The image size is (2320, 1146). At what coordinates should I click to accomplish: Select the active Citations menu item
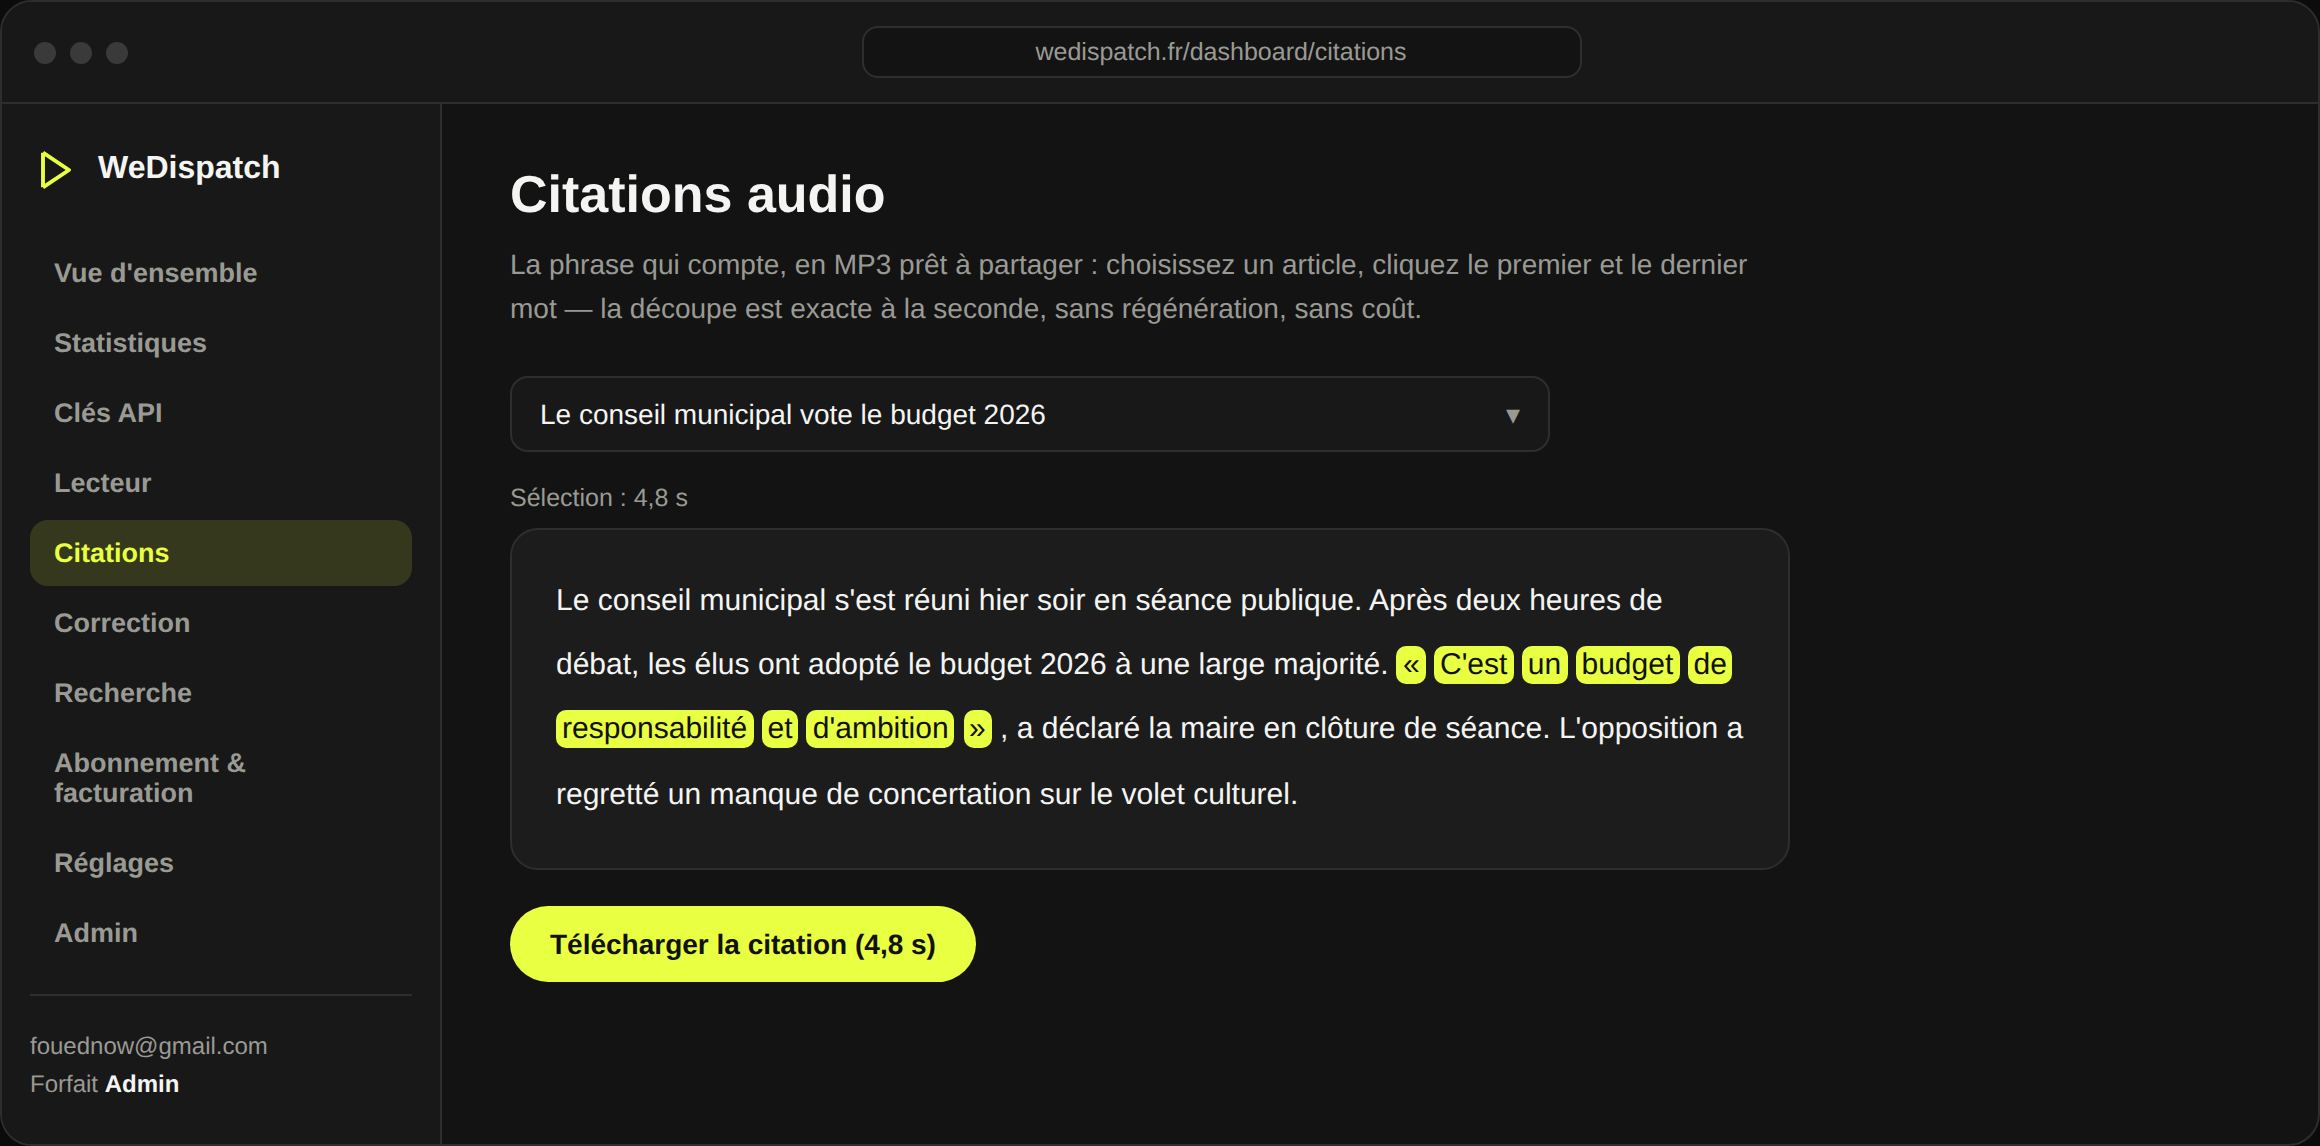point(221,553)
